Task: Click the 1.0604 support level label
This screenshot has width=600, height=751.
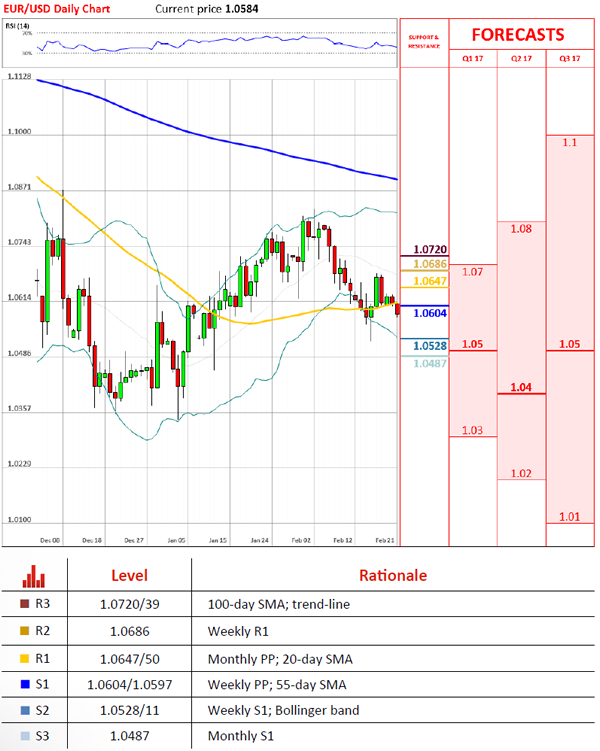Action: tap(430, 313)
